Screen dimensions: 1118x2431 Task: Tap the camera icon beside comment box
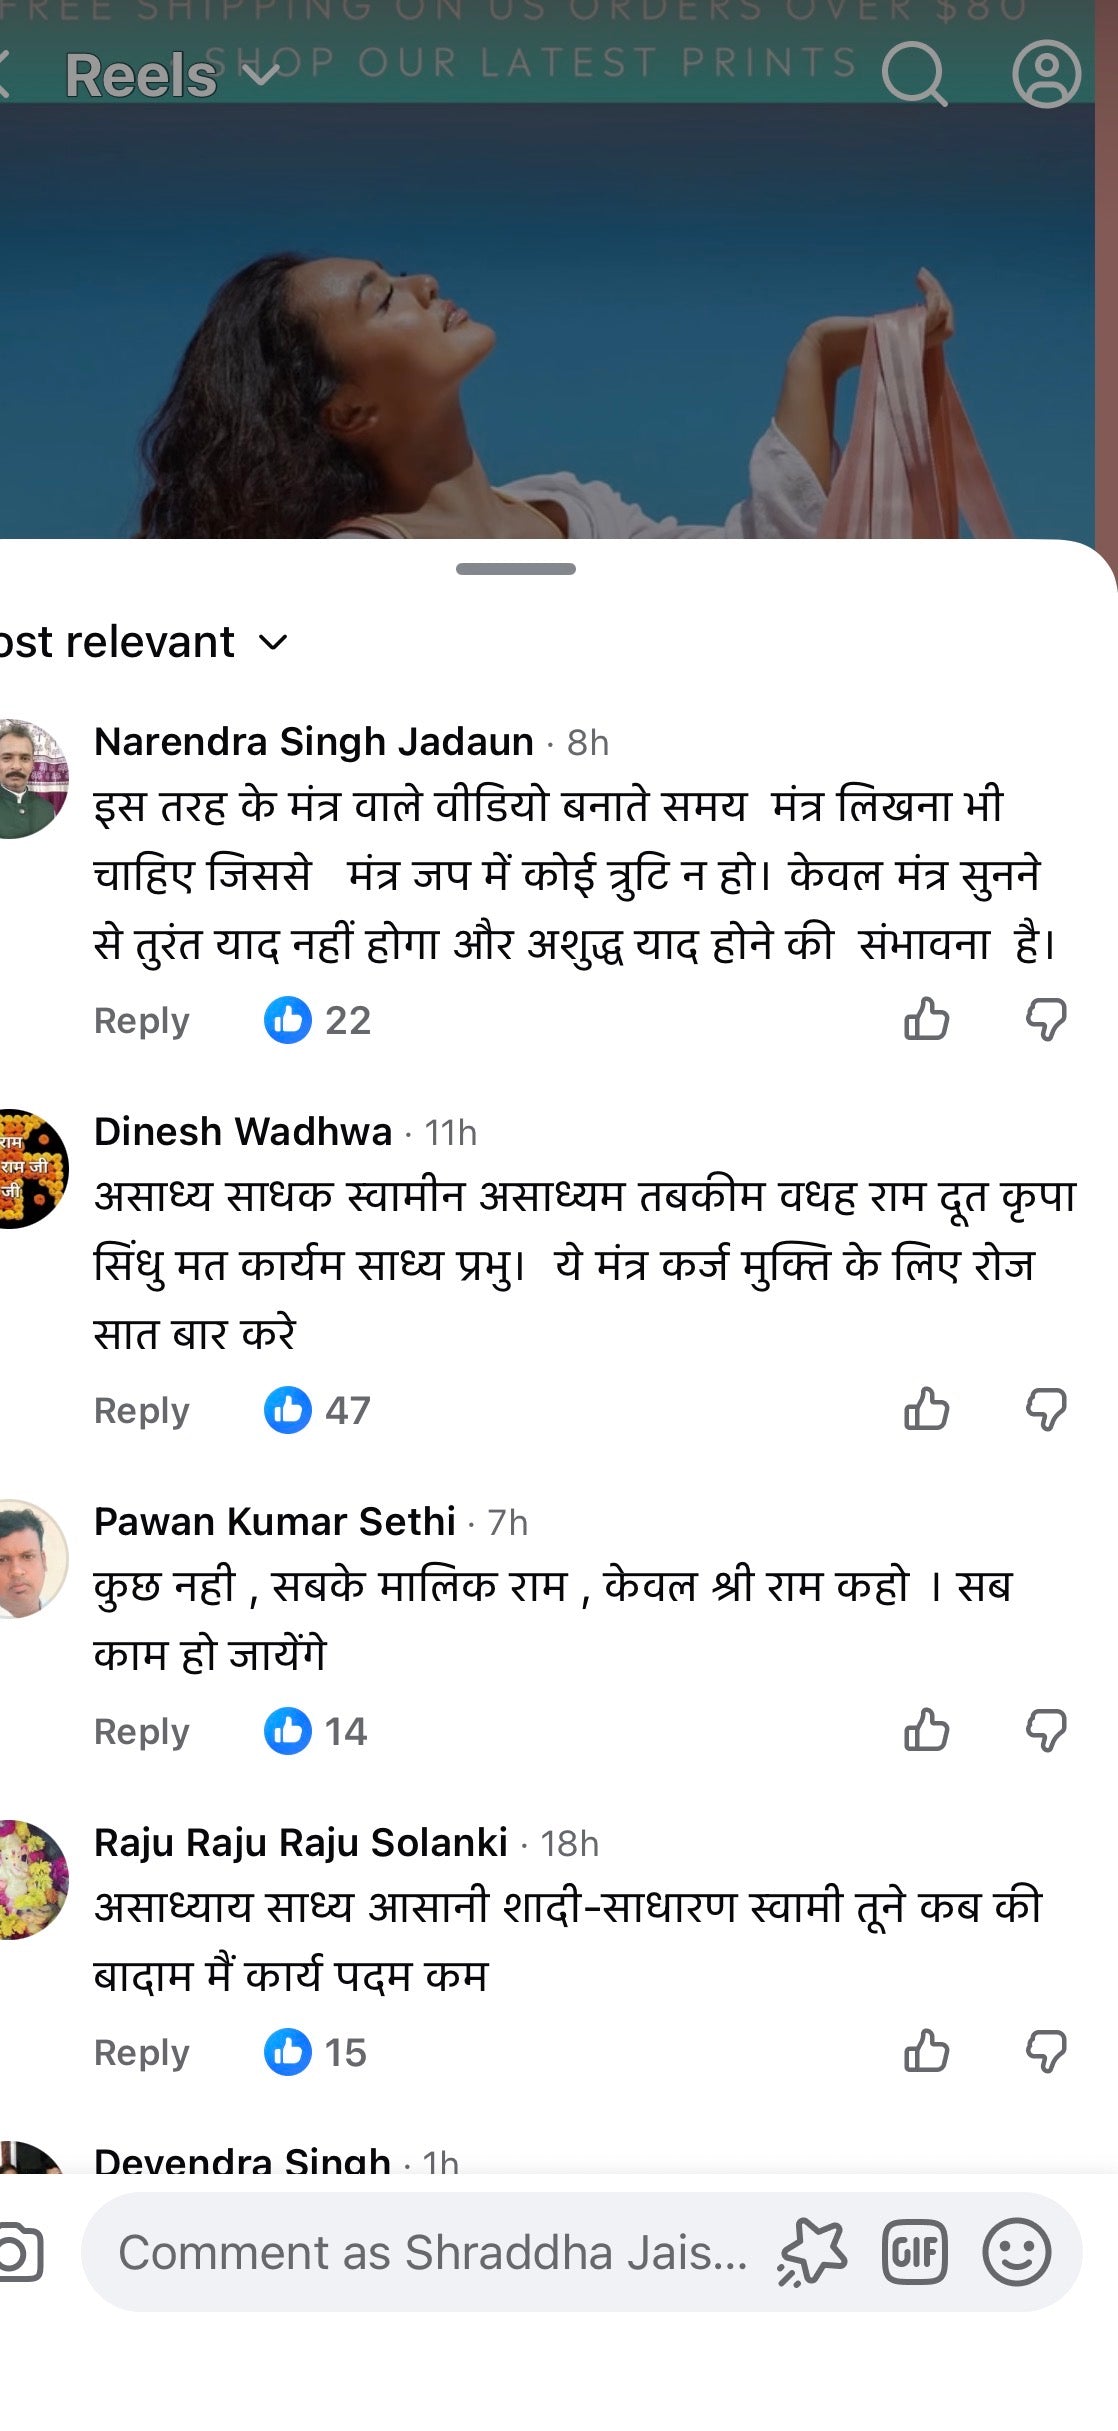tap(18, 2253)
